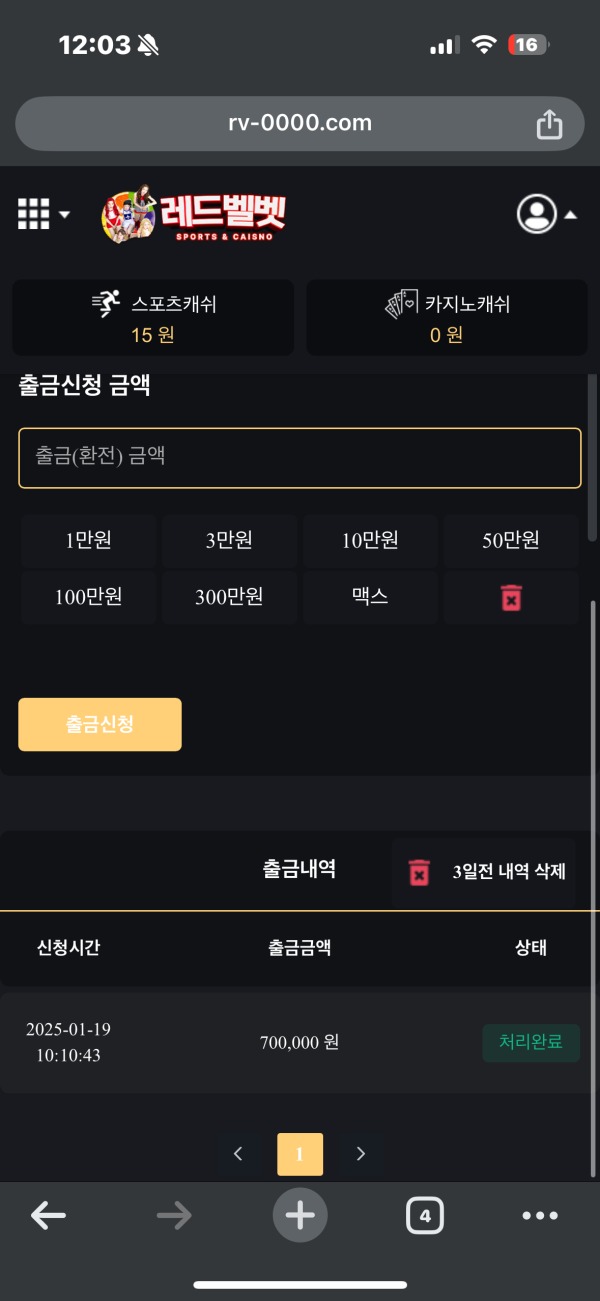600x1301 pixels.
Task: Select the 1만원 quick amount
Action: [x=88, y=540]
